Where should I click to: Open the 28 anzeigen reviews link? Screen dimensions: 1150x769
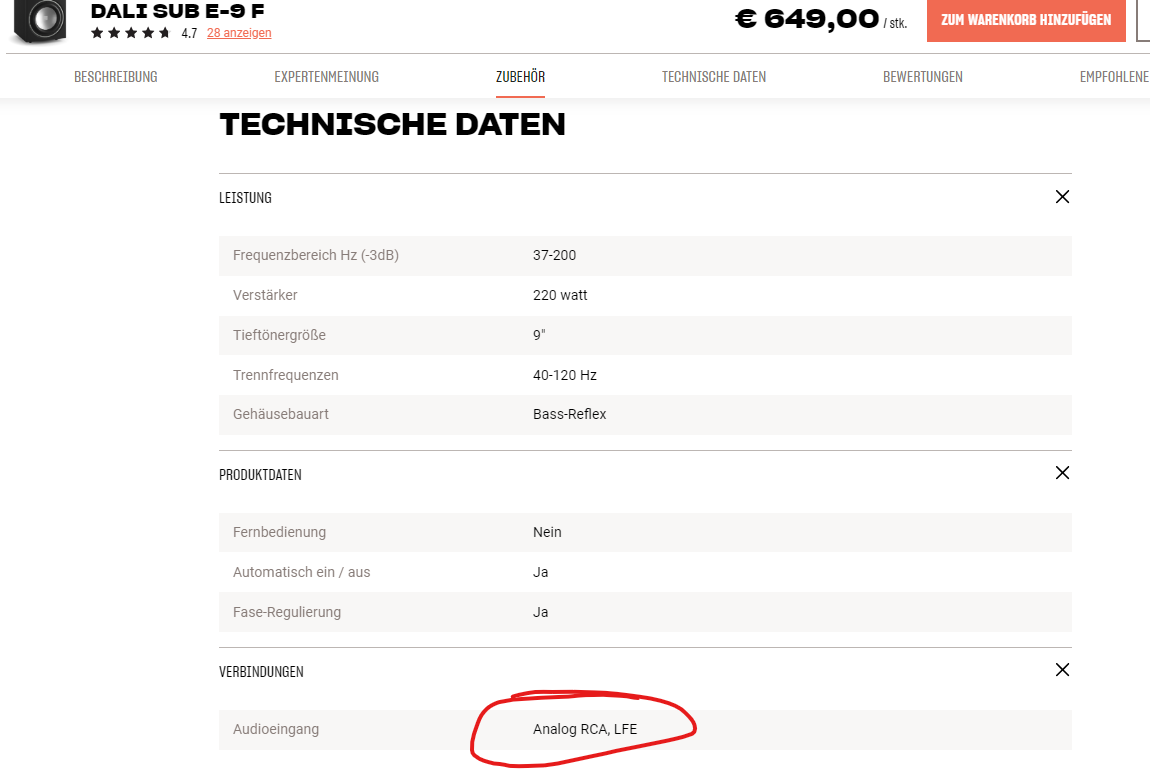(239, 33)
